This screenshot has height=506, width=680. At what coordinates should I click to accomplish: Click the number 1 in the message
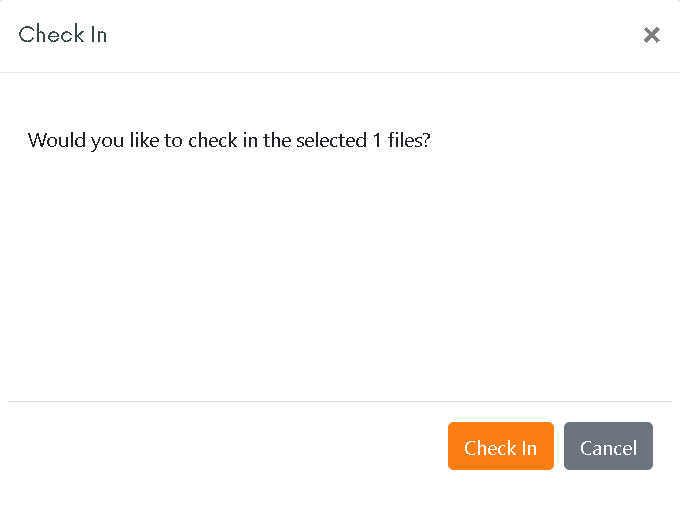point(377,140)
